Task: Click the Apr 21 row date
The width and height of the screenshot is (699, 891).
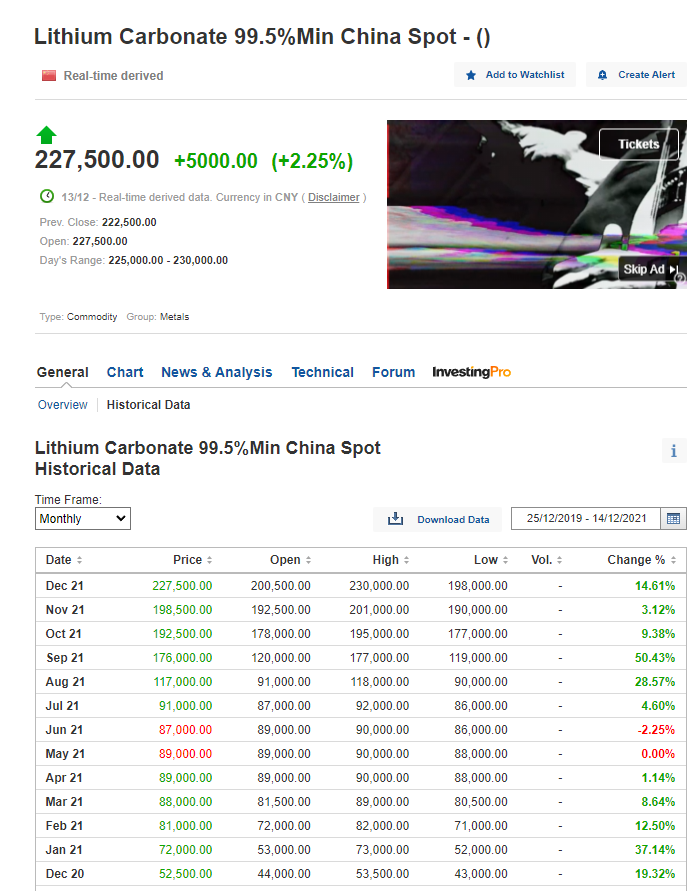Action: point(64,778)
